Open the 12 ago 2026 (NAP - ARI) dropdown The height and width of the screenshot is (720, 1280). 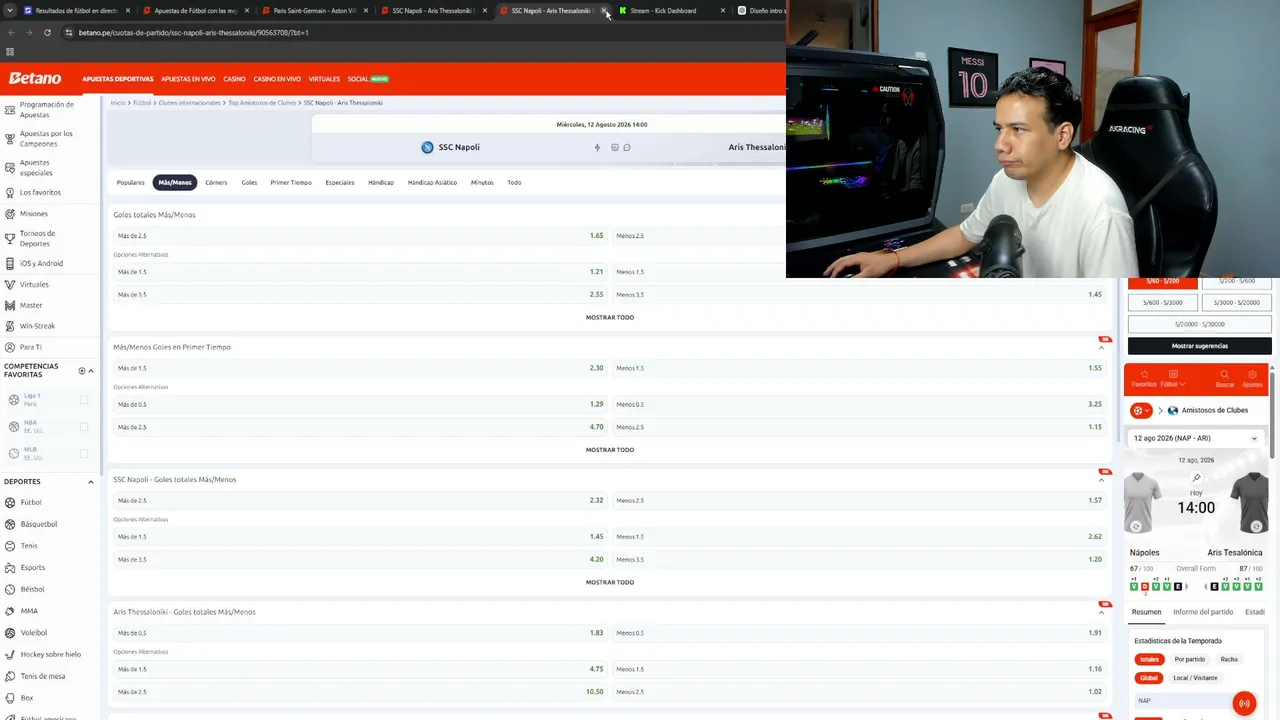coord(1196,438)
